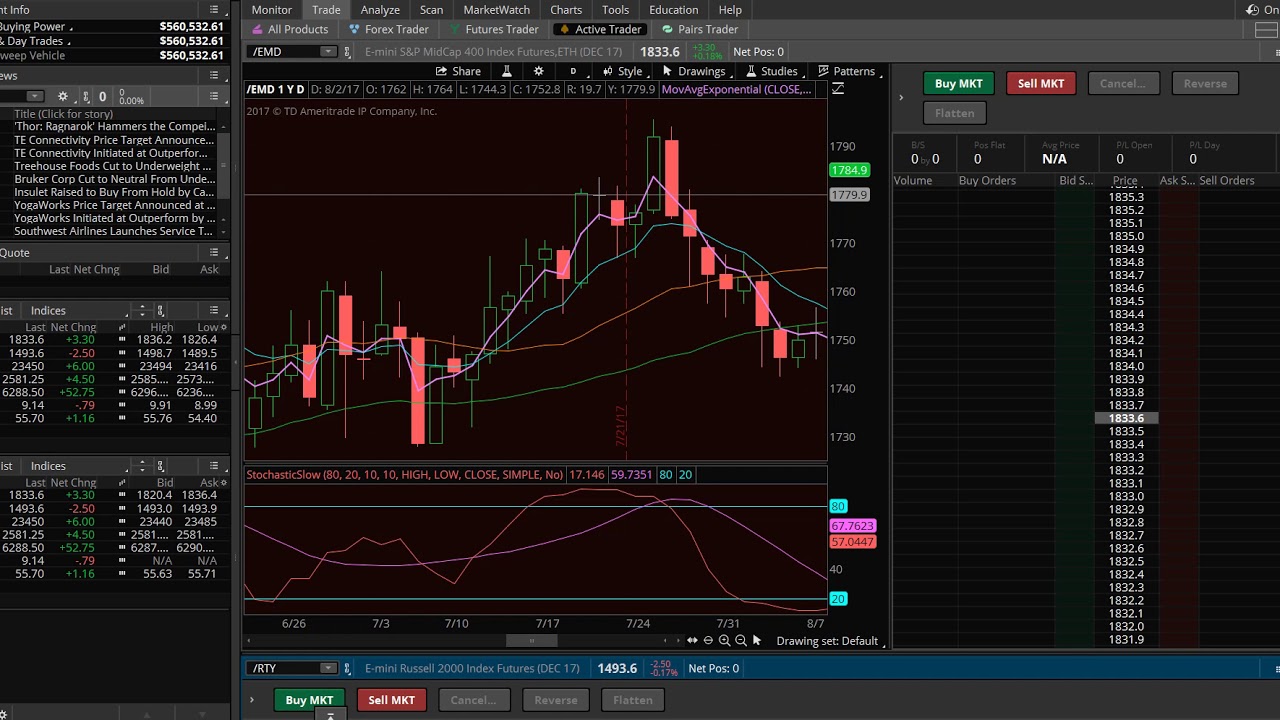1280x720 pixels.
Task: Expand the arrow left of /RTY Buy MKT
Action: click(252, 700)
